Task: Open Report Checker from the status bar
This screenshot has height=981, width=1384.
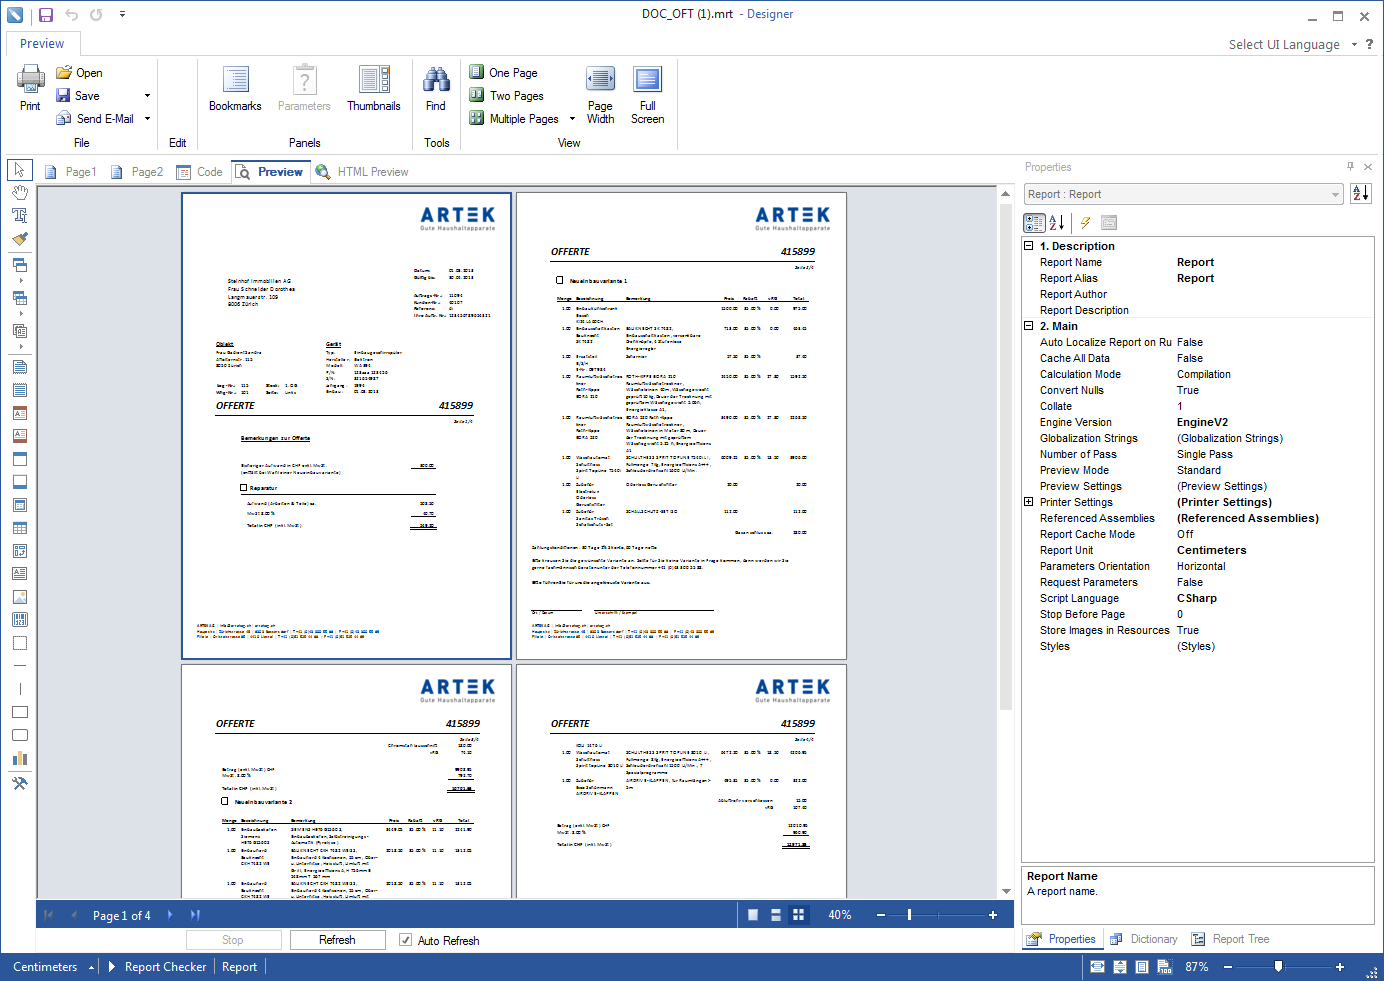Action: (165, 967)
